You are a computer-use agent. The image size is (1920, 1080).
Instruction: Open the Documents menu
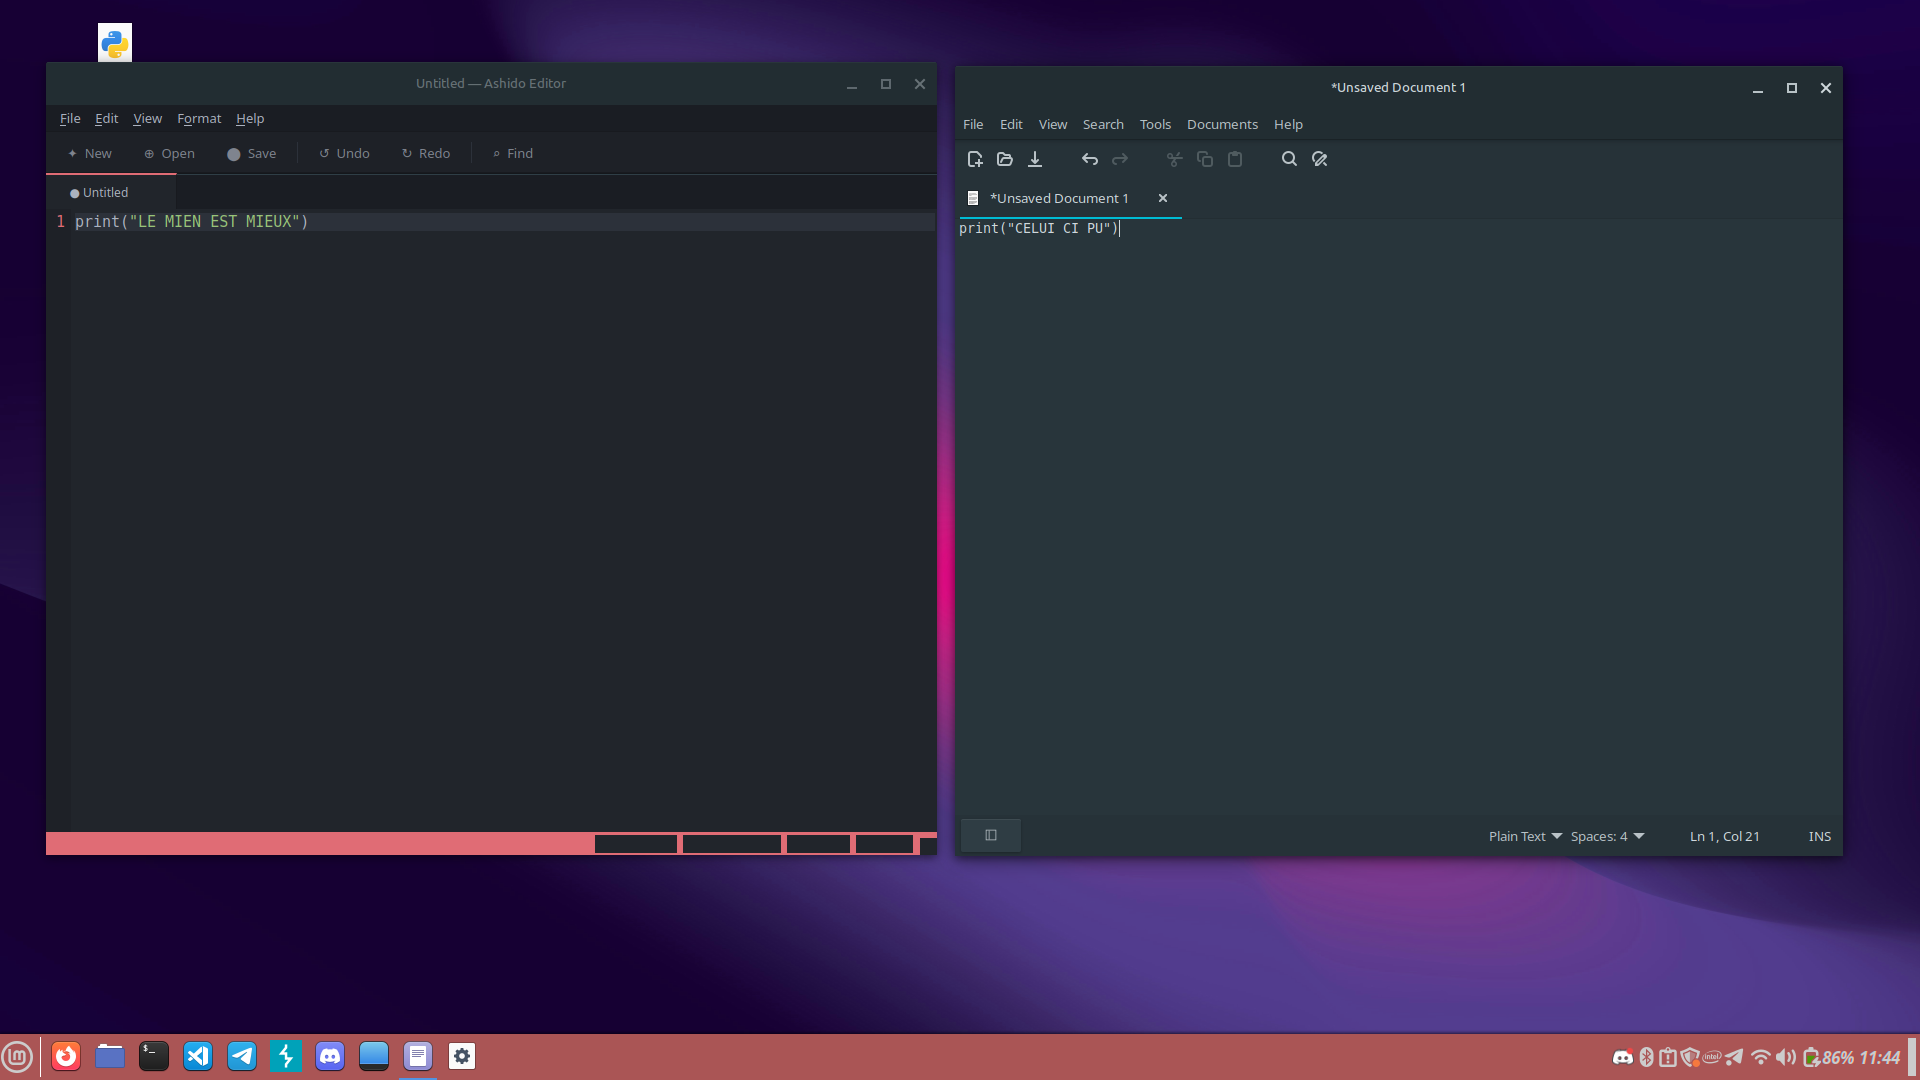pyautogui.click(x=1222, y=124)
